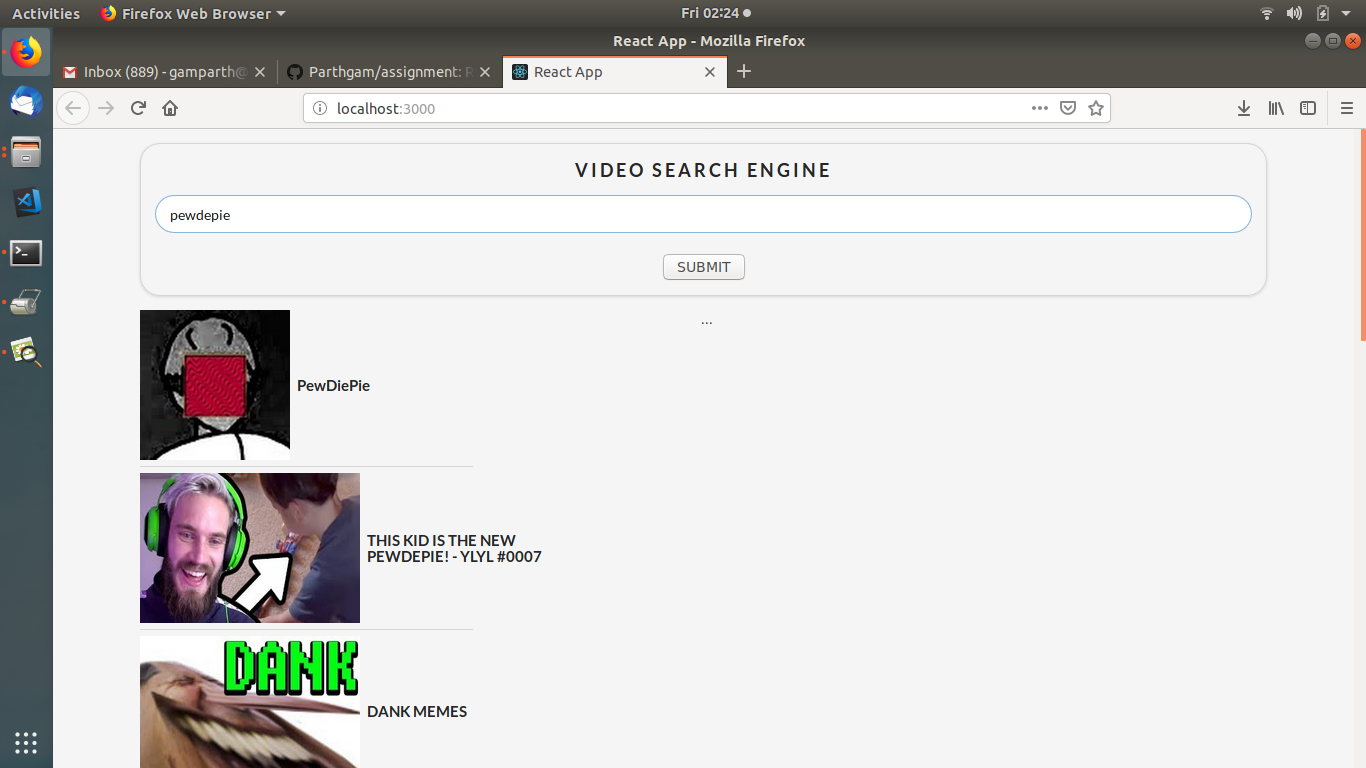Go back to the previous page
Image resolution: width=1366 pixels, height=768 pixels.
pyautogui.click(x=73, y=108)
